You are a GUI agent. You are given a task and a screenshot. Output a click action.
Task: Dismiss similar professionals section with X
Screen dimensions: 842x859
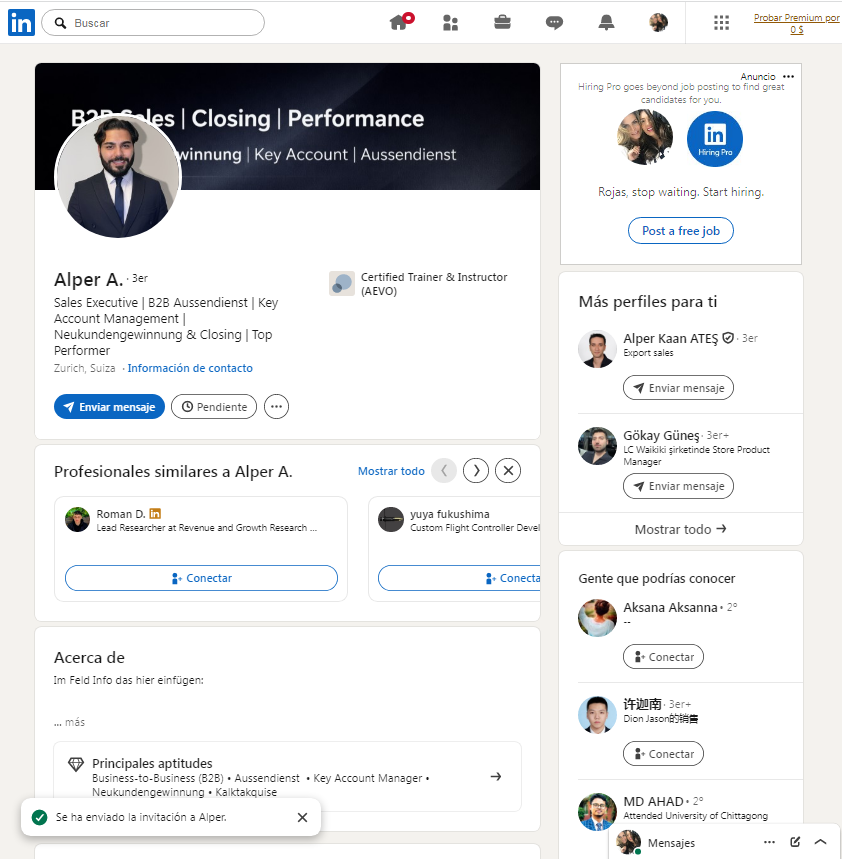click(508, 471)
